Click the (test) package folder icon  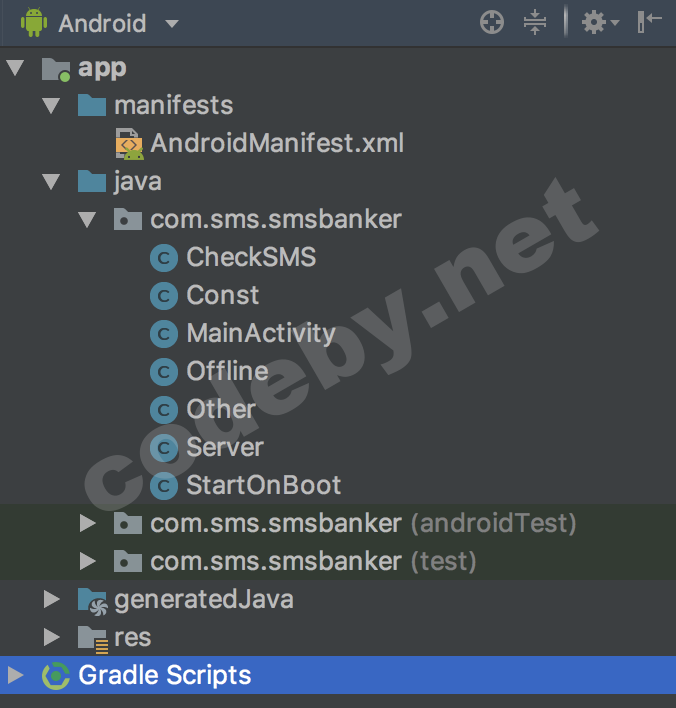pos(128,560)
